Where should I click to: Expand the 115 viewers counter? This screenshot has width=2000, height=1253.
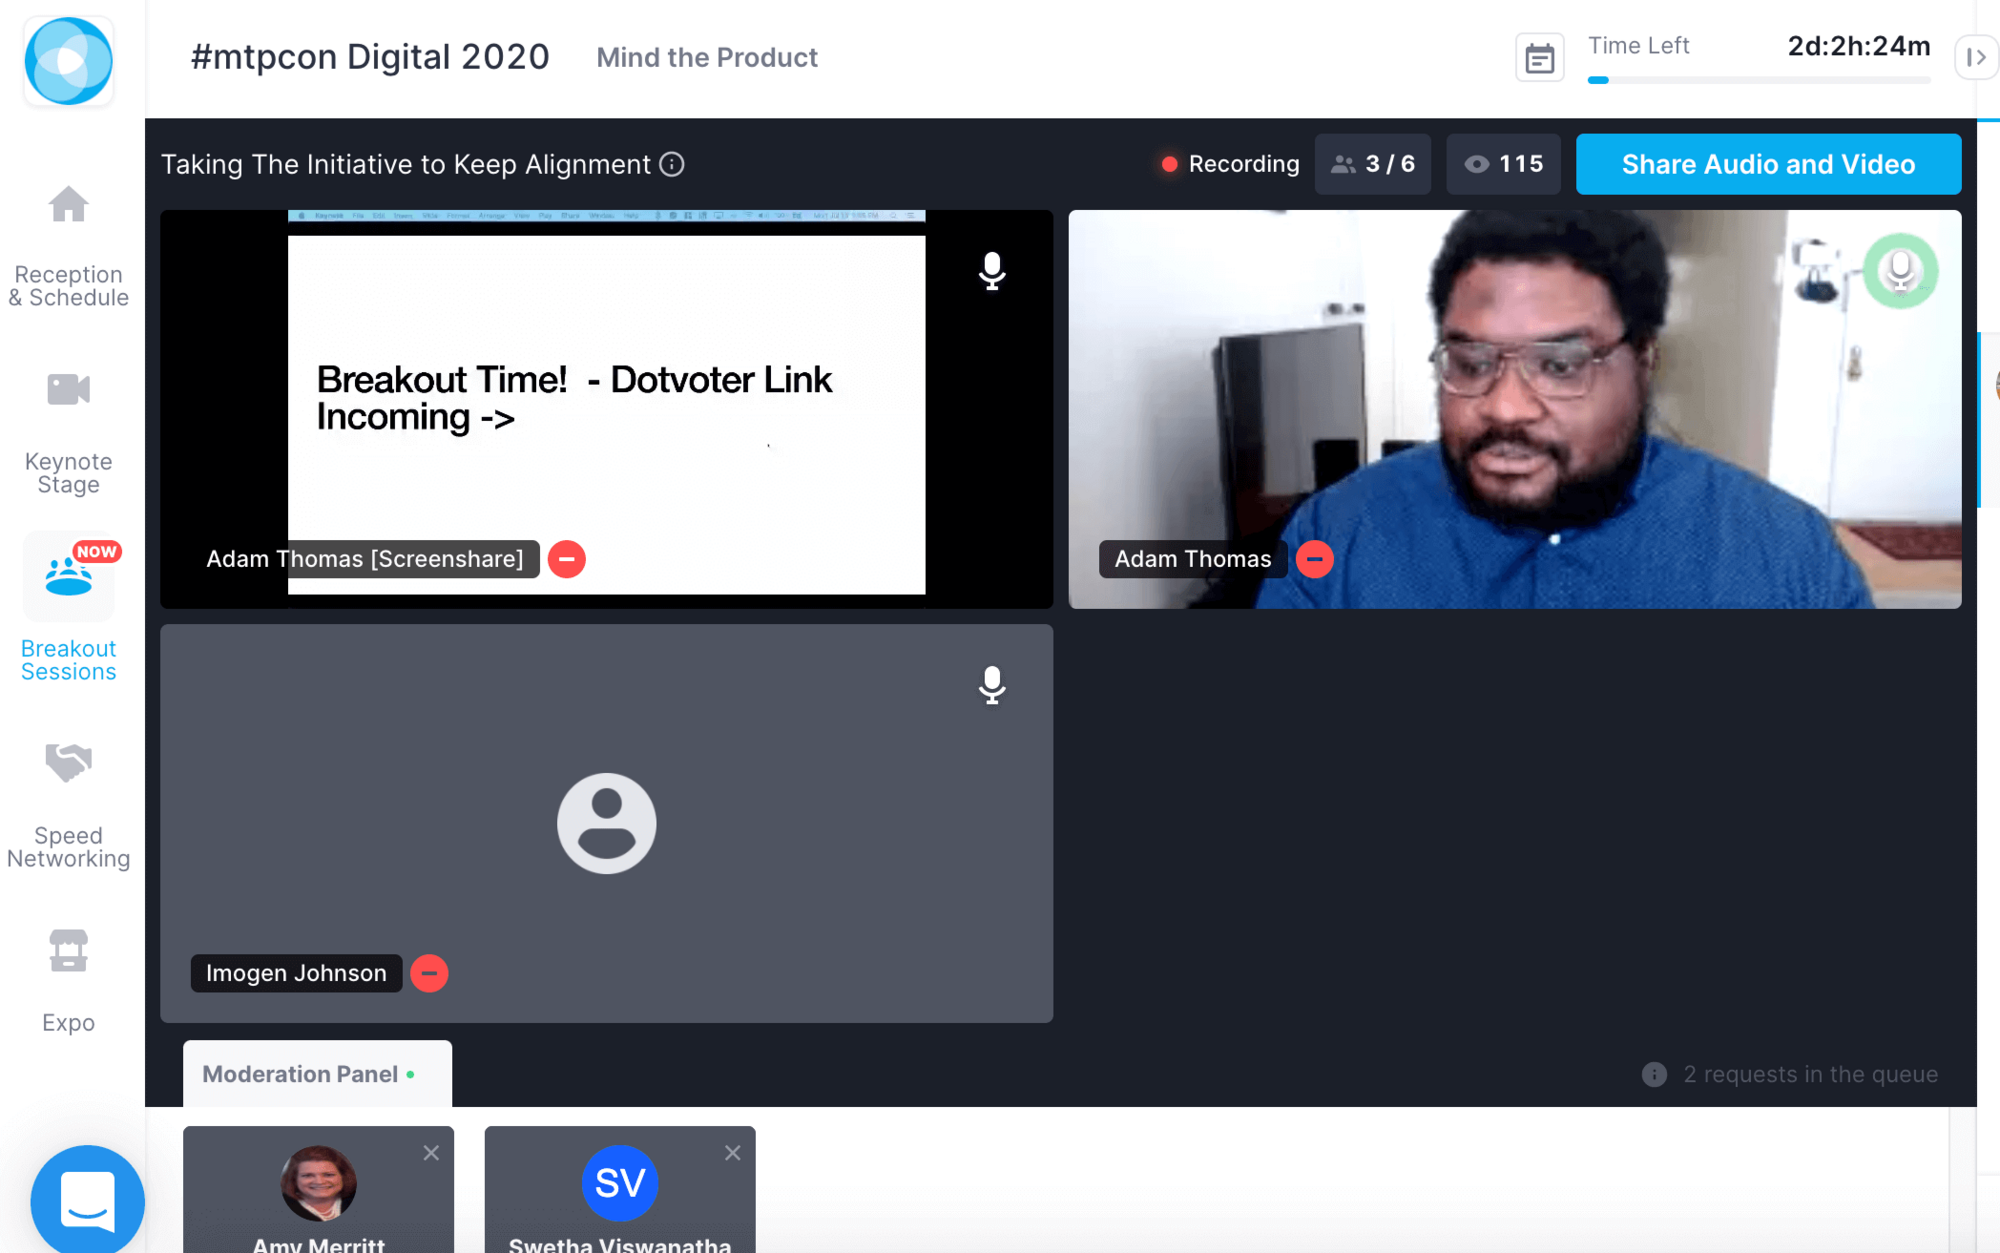tap(1503, 164)
